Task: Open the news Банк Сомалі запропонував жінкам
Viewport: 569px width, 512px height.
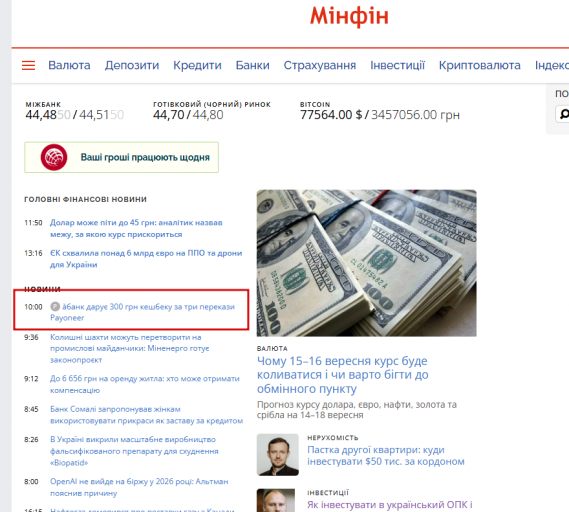Action: point(146,415)
